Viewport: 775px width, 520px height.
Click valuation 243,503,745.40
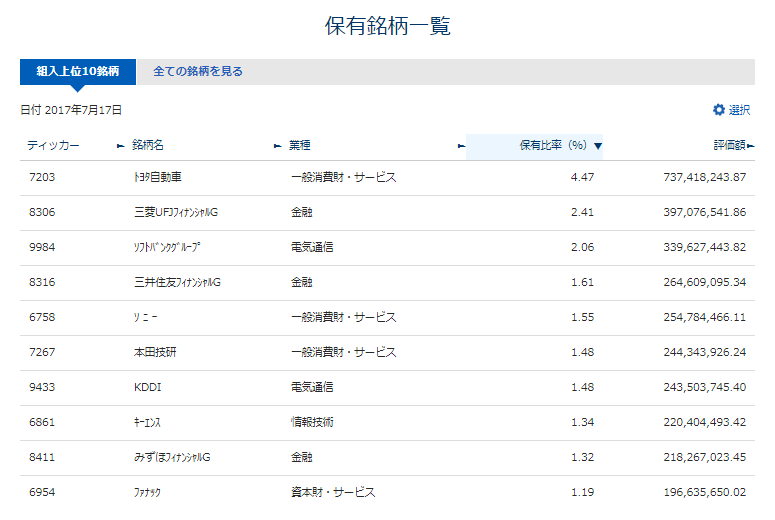click(x=705, y=387)
